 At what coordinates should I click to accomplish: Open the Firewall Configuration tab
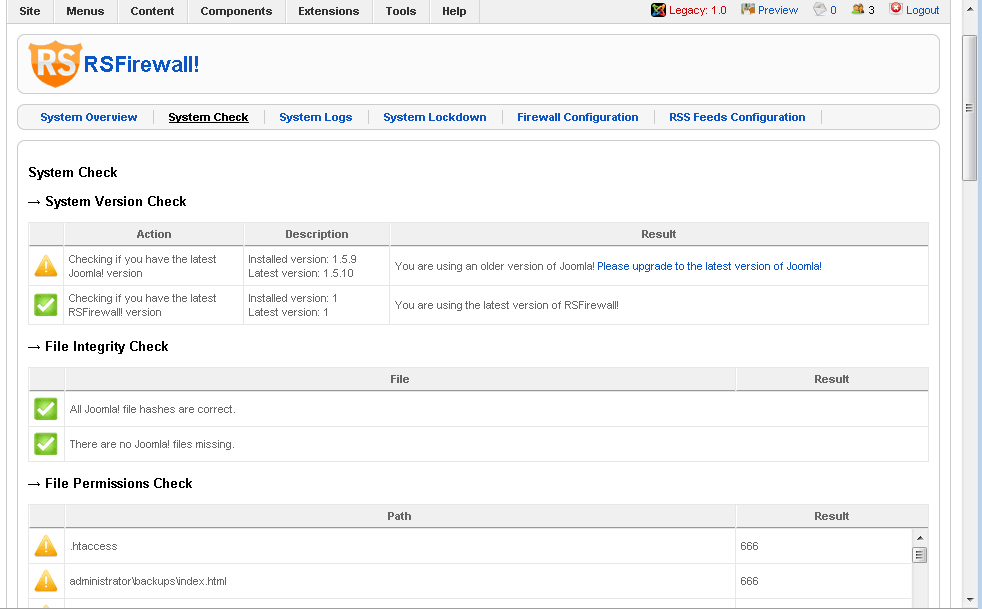[577, 117]
